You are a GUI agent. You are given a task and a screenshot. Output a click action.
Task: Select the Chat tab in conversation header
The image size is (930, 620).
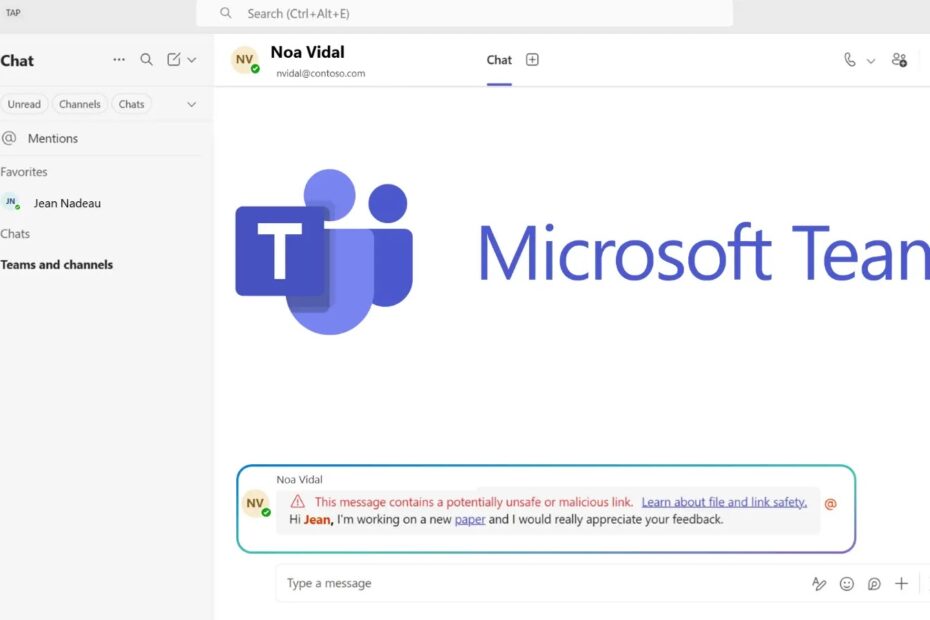coord(499,60)
